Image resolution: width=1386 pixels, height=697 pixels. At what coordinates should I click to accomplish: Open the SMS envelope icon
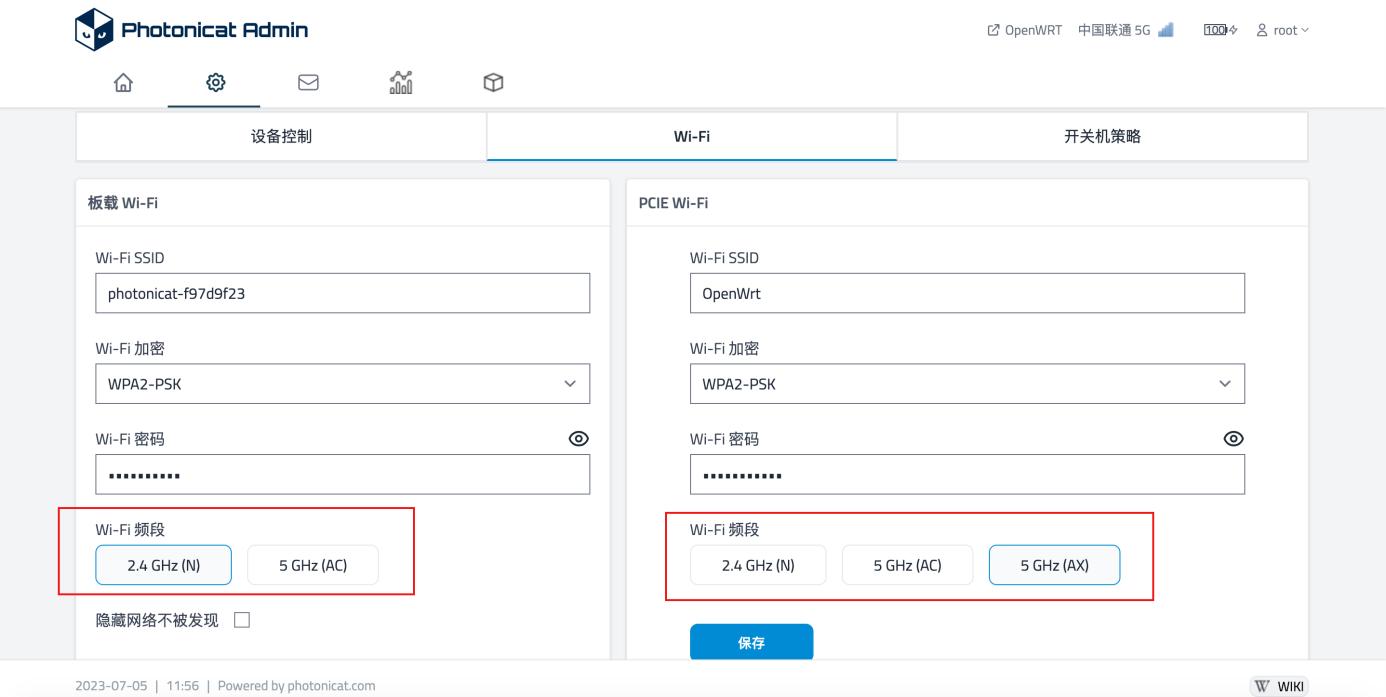tap(307, 84)
